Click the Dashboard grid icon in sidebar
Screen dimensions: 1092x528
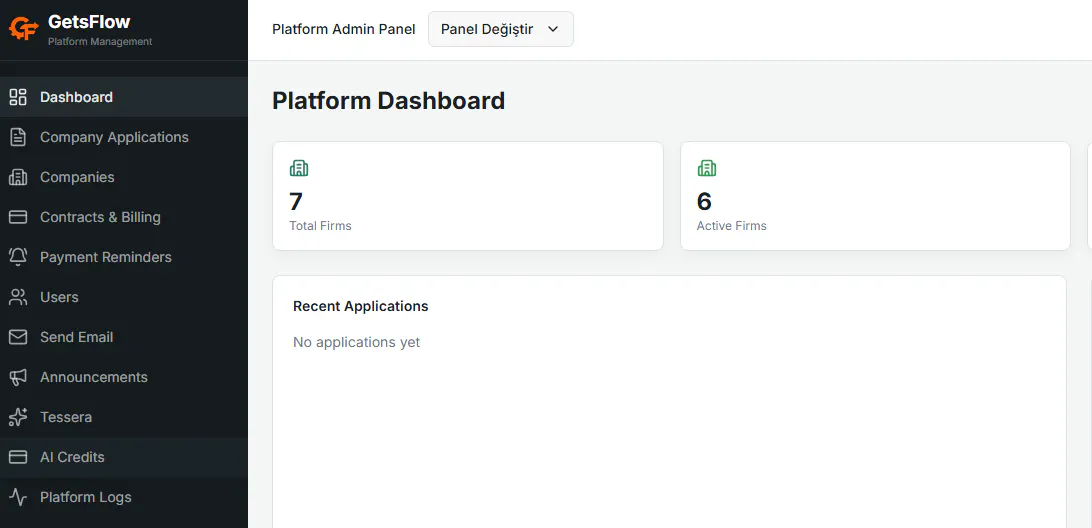point(17,97)
